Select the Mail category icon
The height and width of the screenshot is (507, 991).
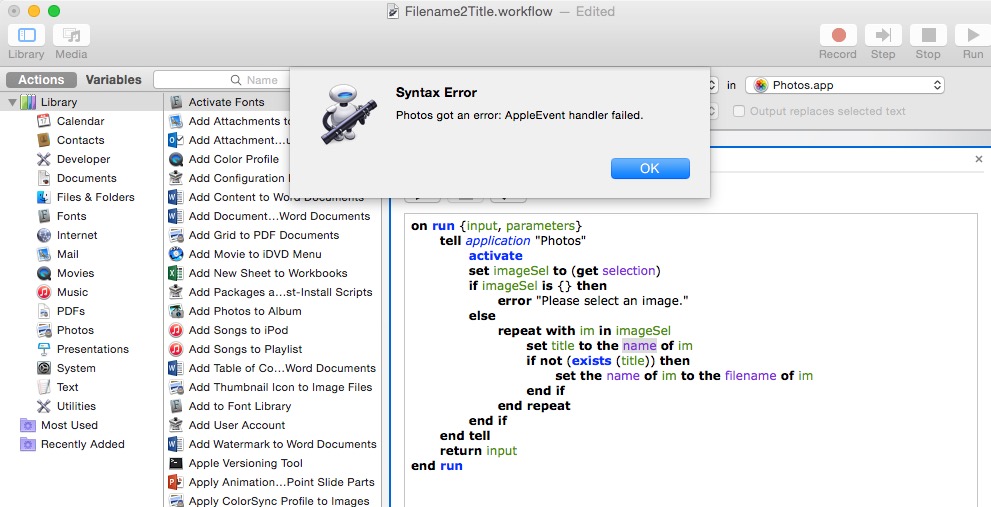coord(44,254)
